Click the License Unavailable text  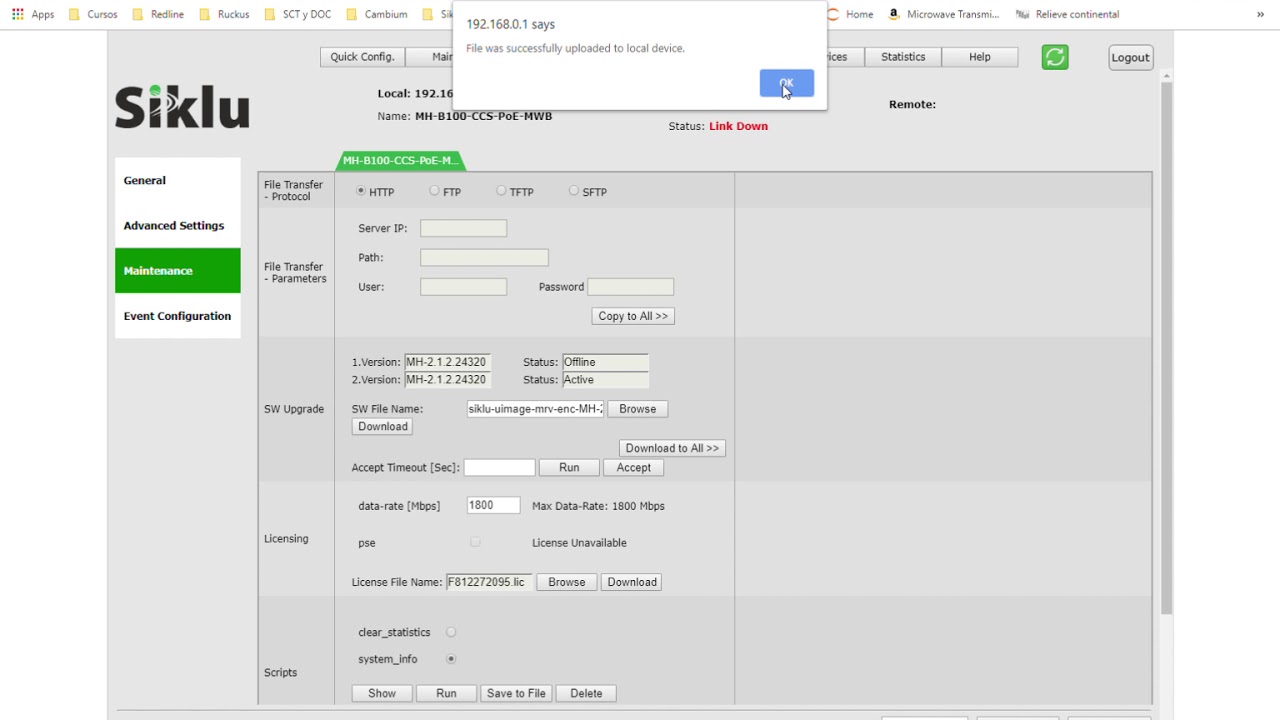[x=579, y=543]
